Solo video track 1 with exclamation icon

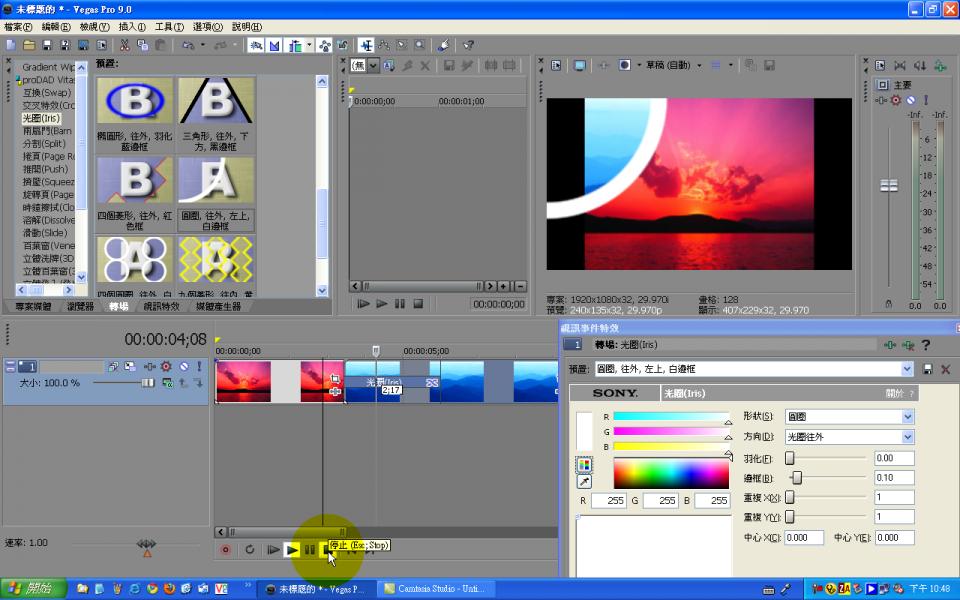[x=199, y=367]
